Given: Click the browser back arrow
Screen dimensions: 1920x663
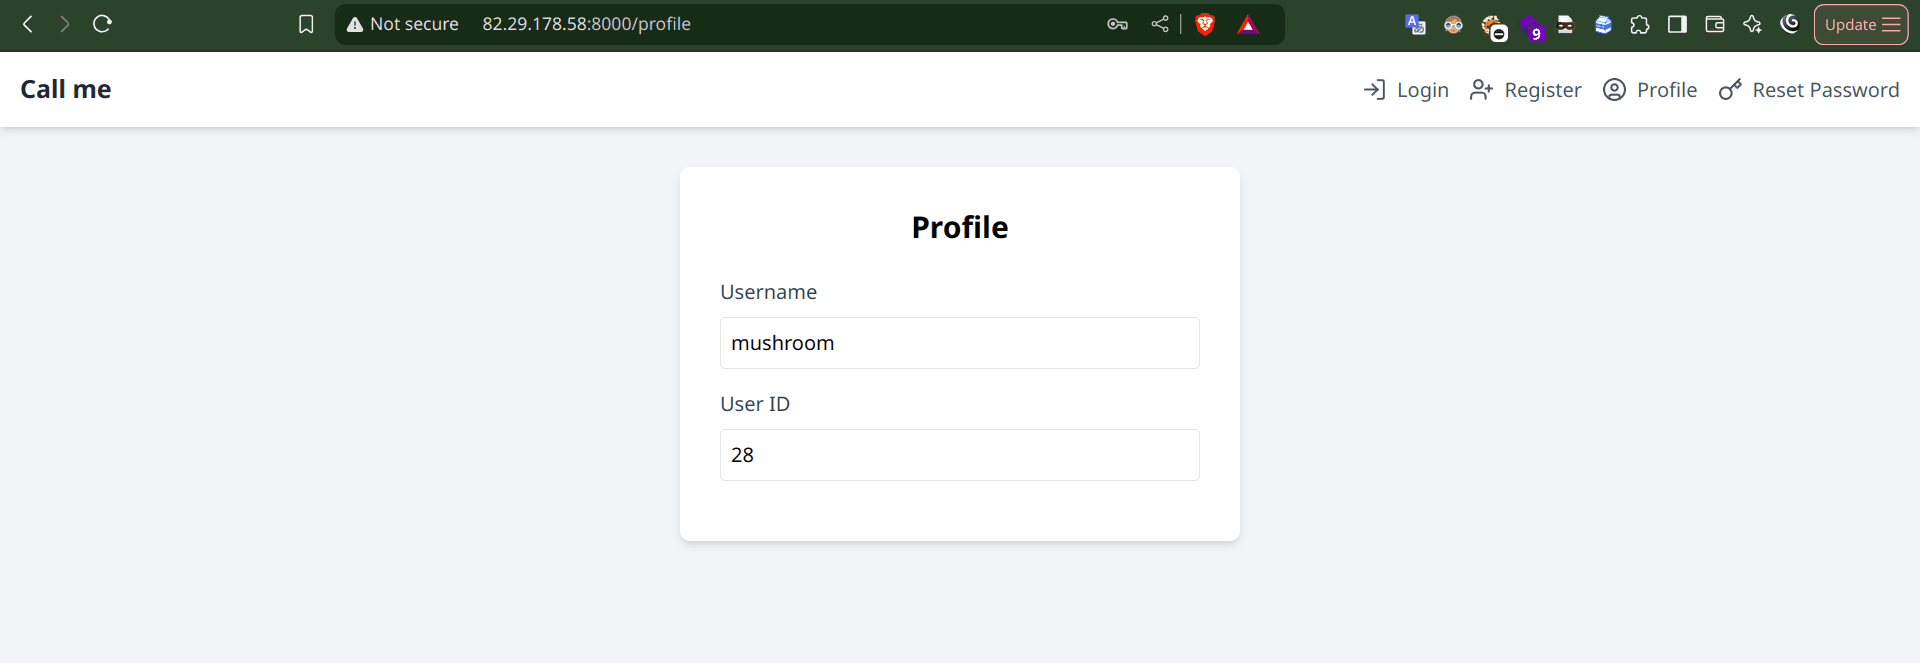Looking at the screenshot, I should 28,24.
